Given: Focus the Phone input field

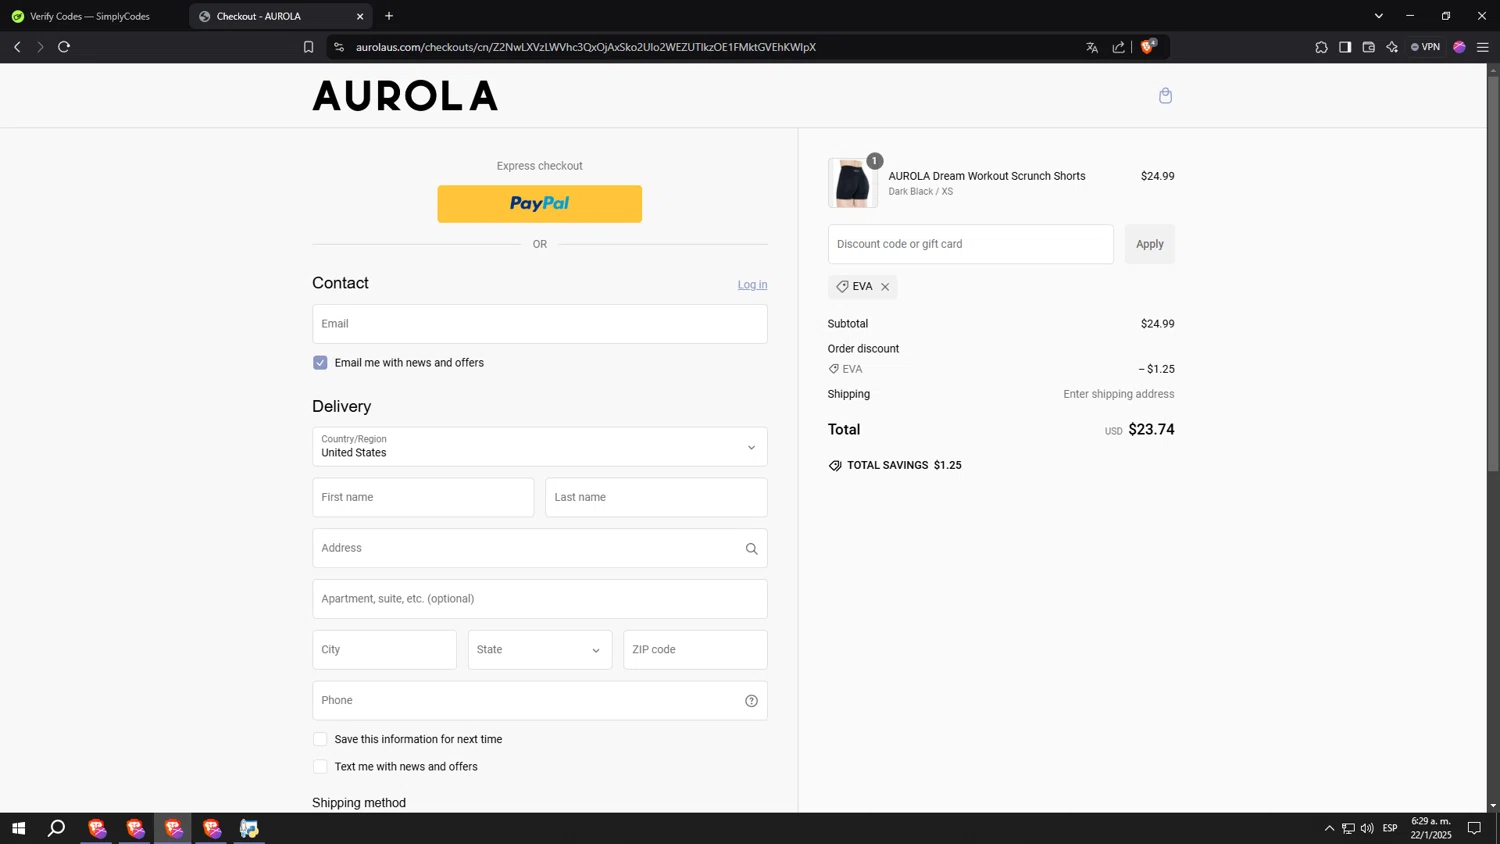Looking at the screenshot, I should [x=540, y=701].
